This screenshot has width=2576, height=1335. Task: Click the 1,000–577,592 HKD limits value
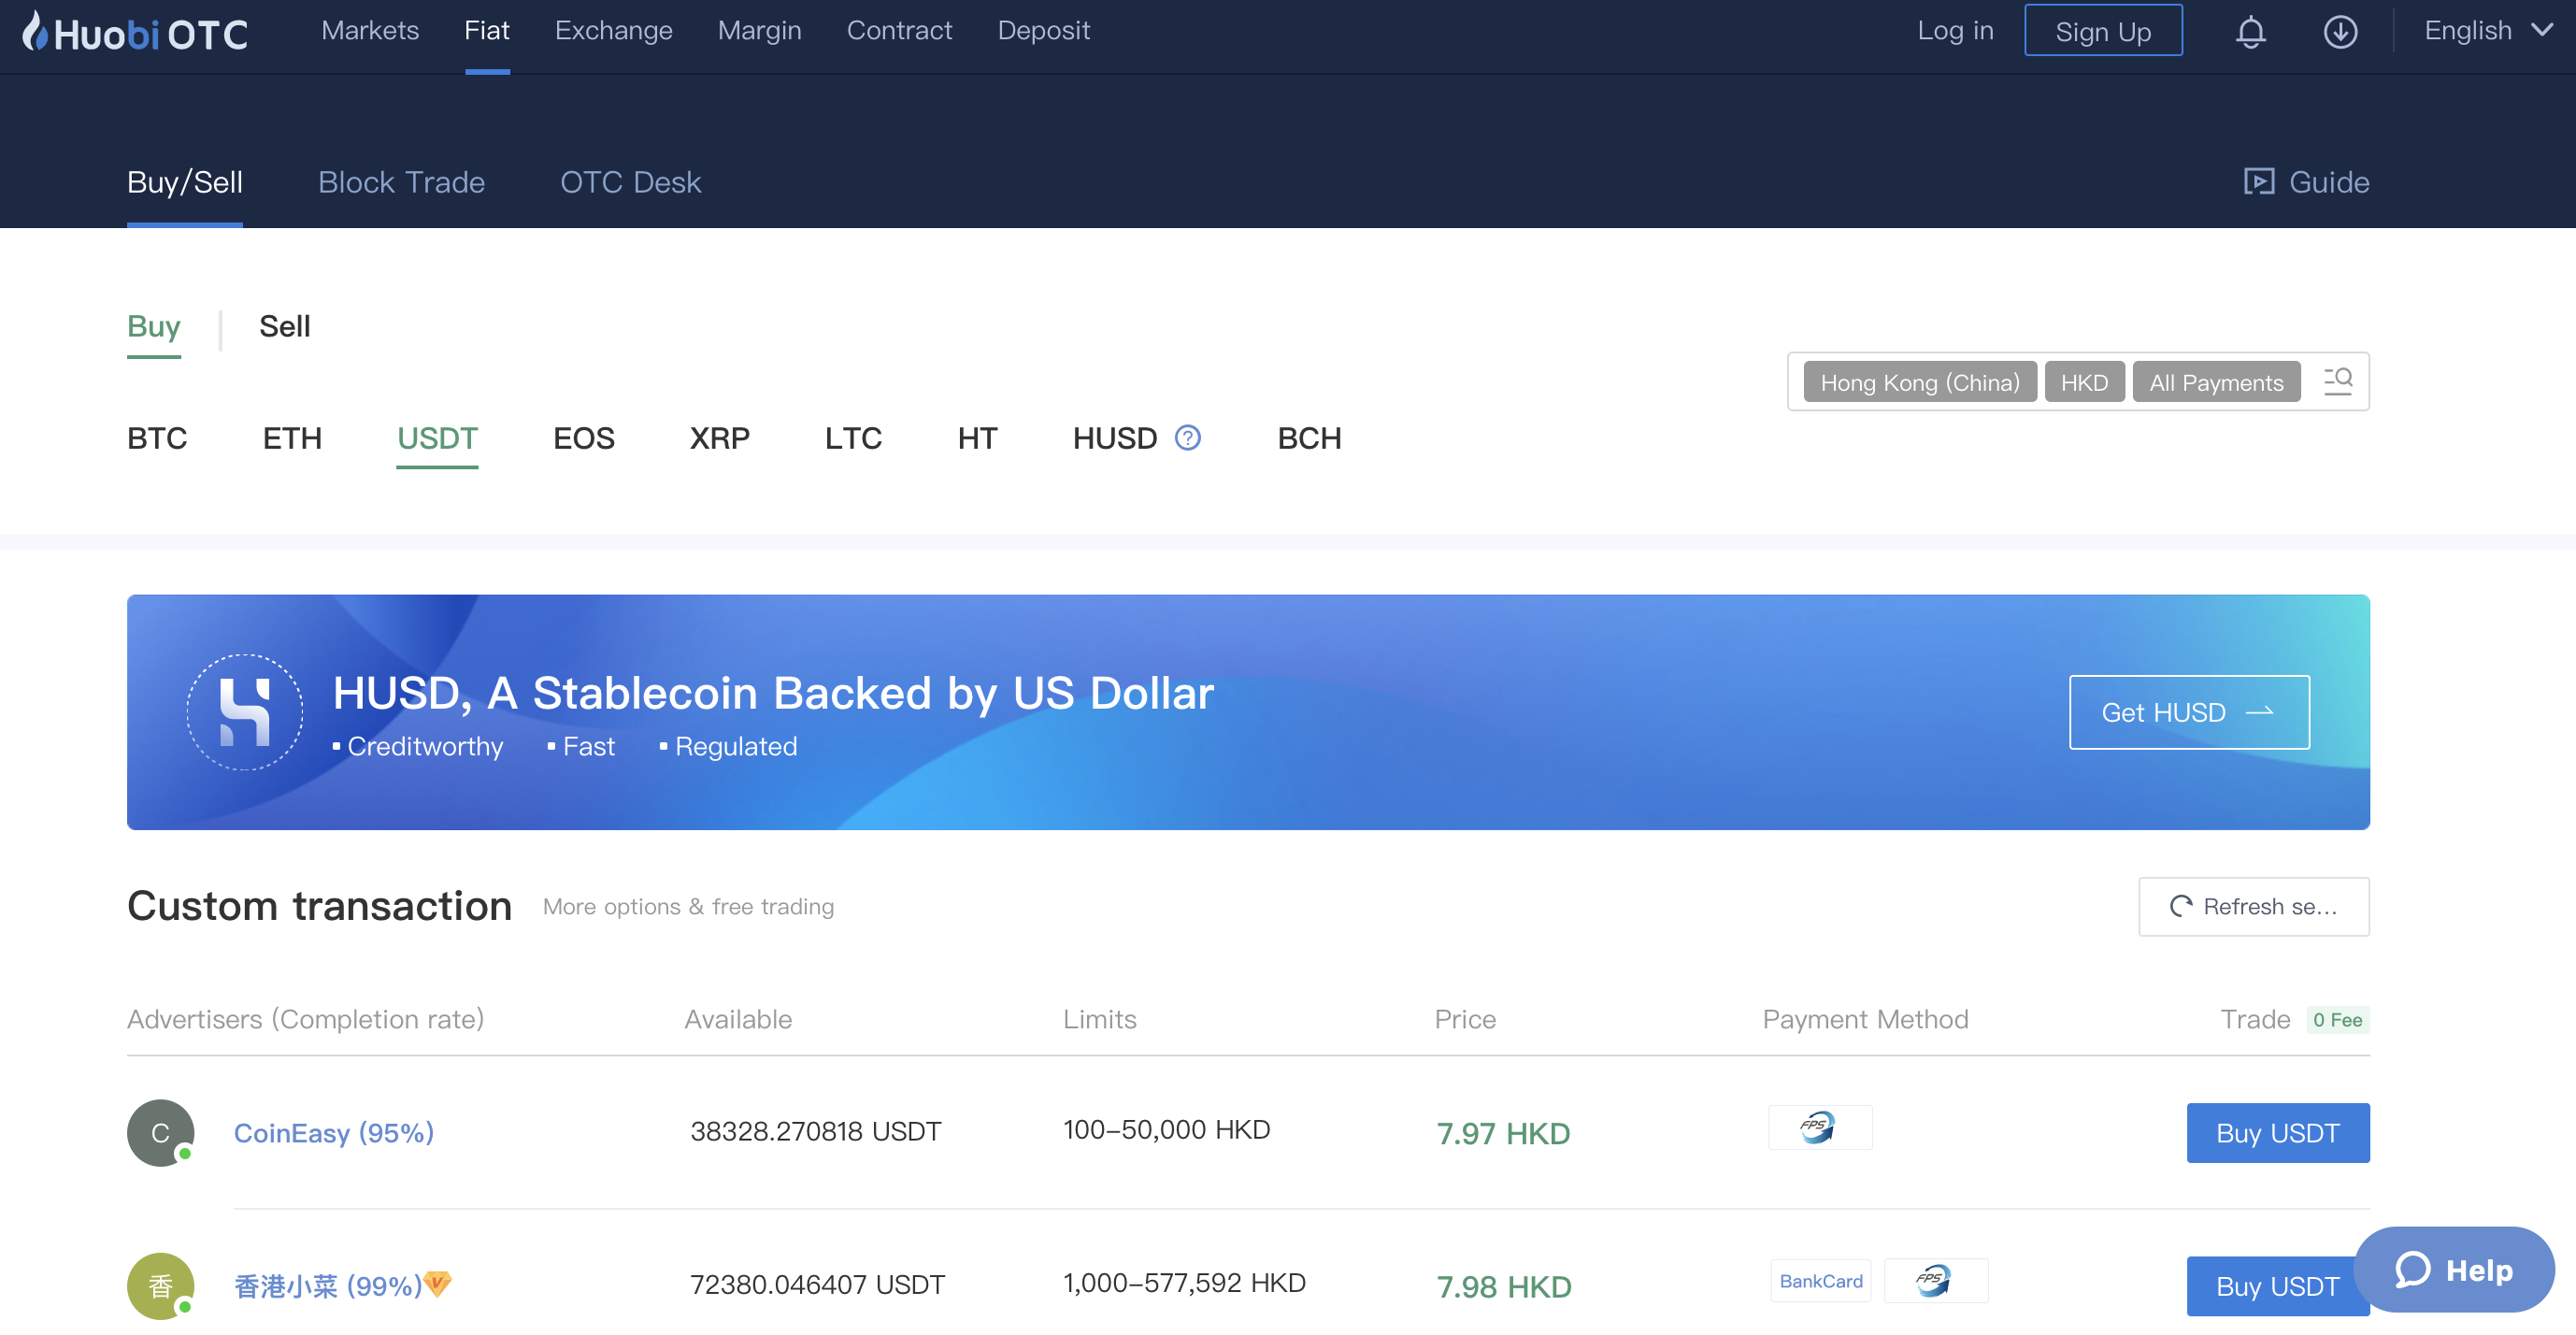[x=1184, y=1282]
